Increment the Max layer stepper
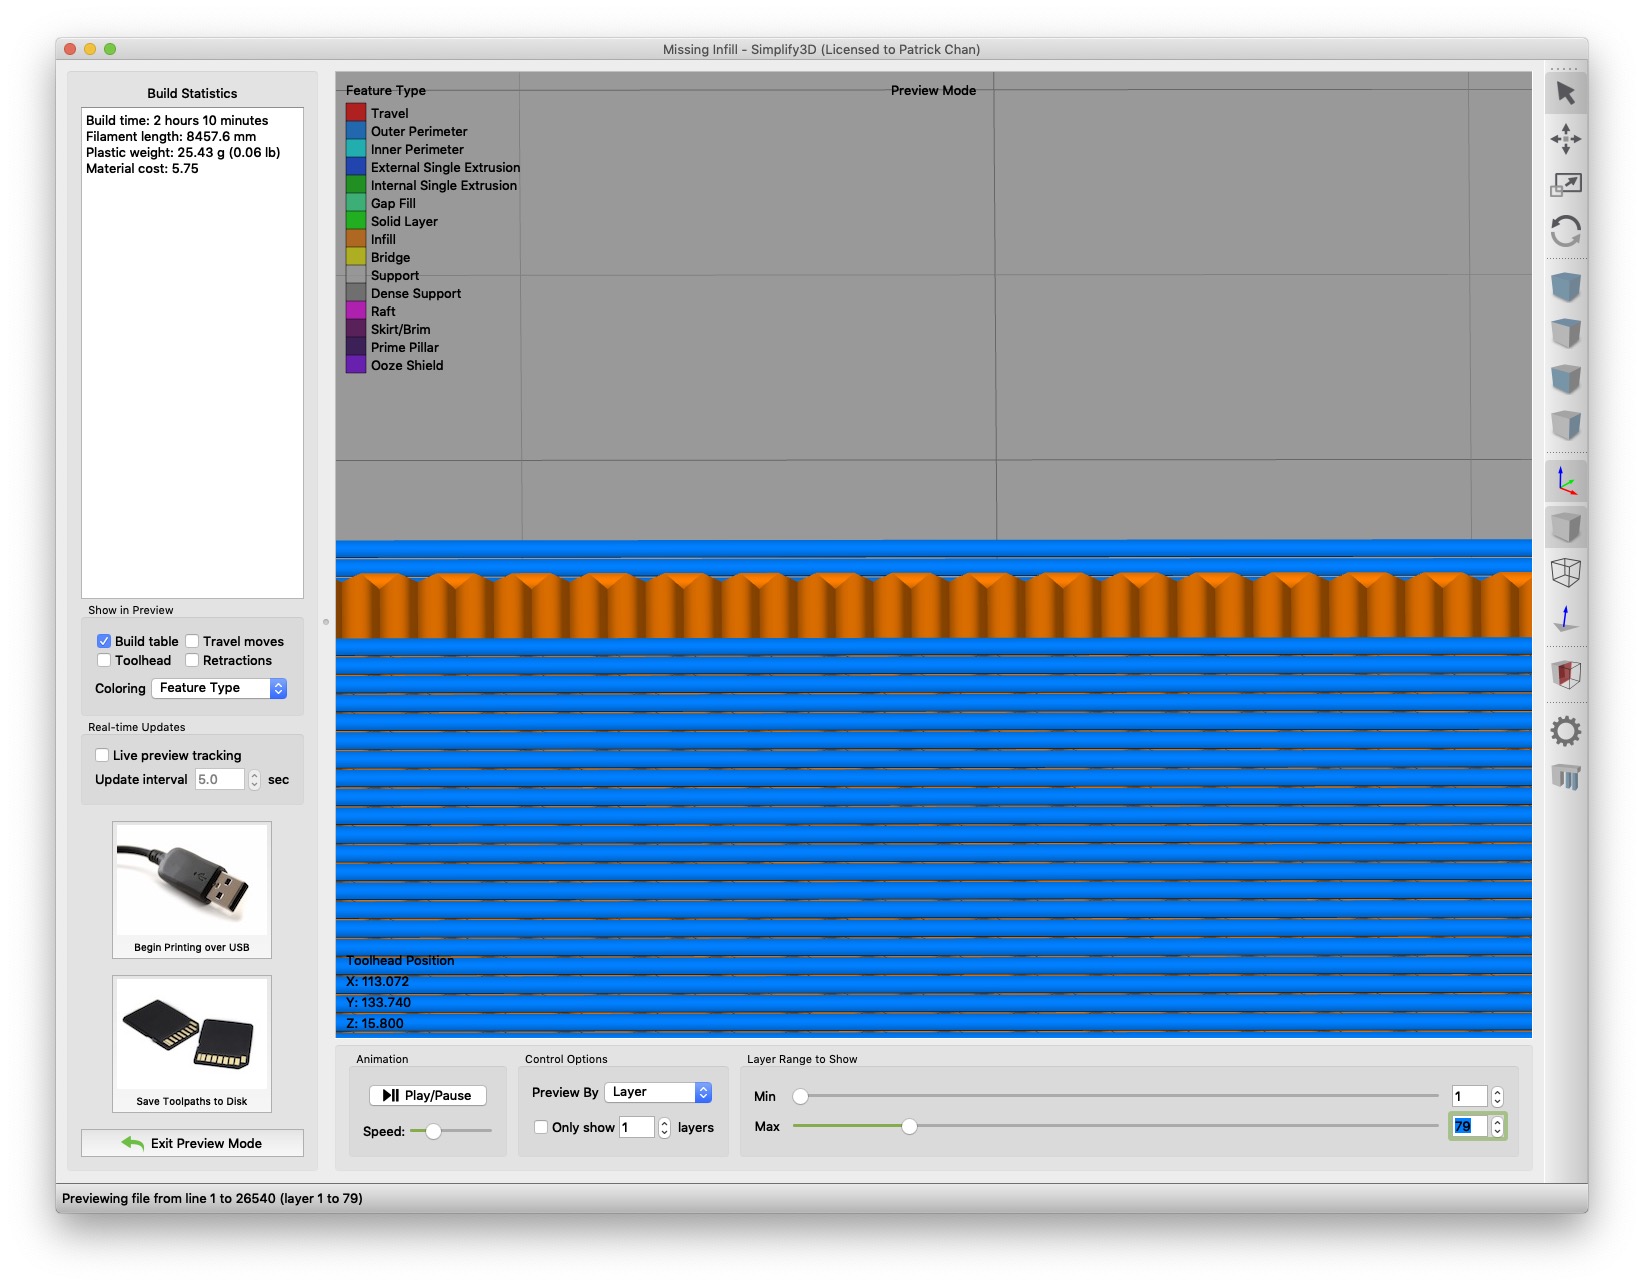 click(1497, 1121)
